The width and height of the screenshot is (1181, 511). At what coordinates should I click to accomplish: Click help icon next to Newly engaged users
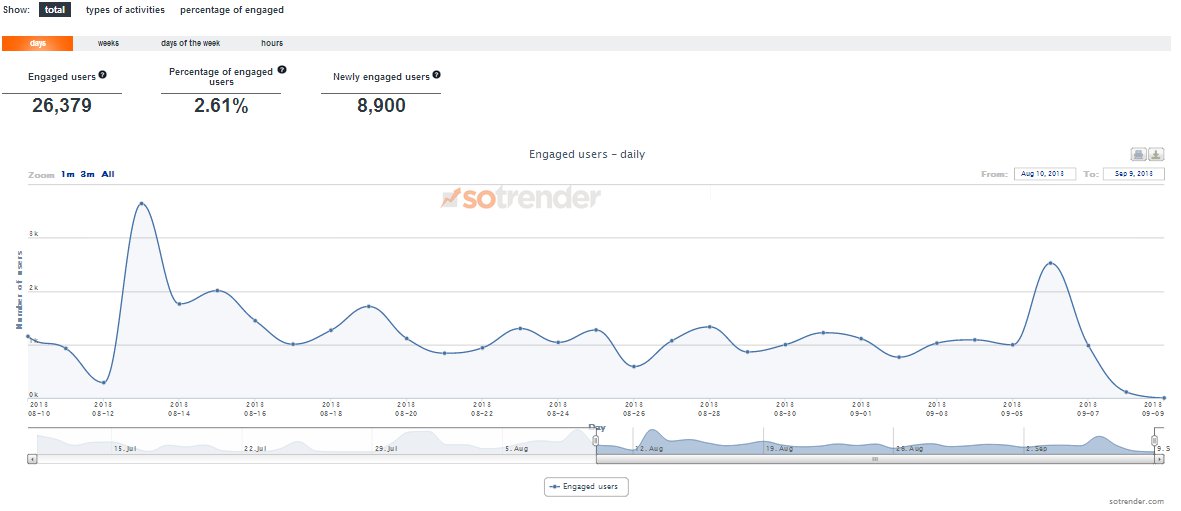(x=436, y=75)
